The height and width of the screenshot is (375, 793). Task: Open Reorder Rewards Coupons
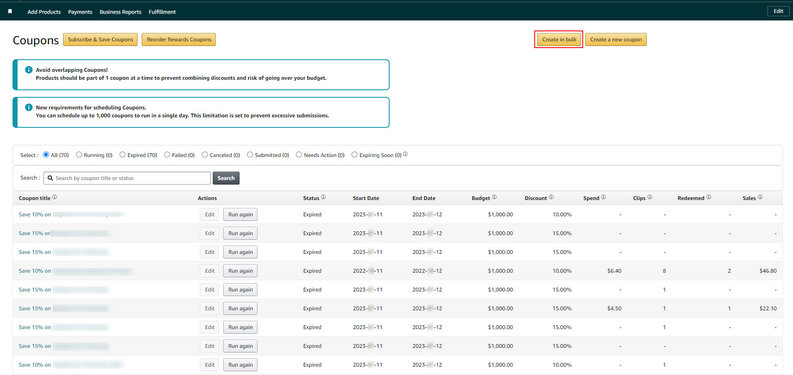[179, 39]
